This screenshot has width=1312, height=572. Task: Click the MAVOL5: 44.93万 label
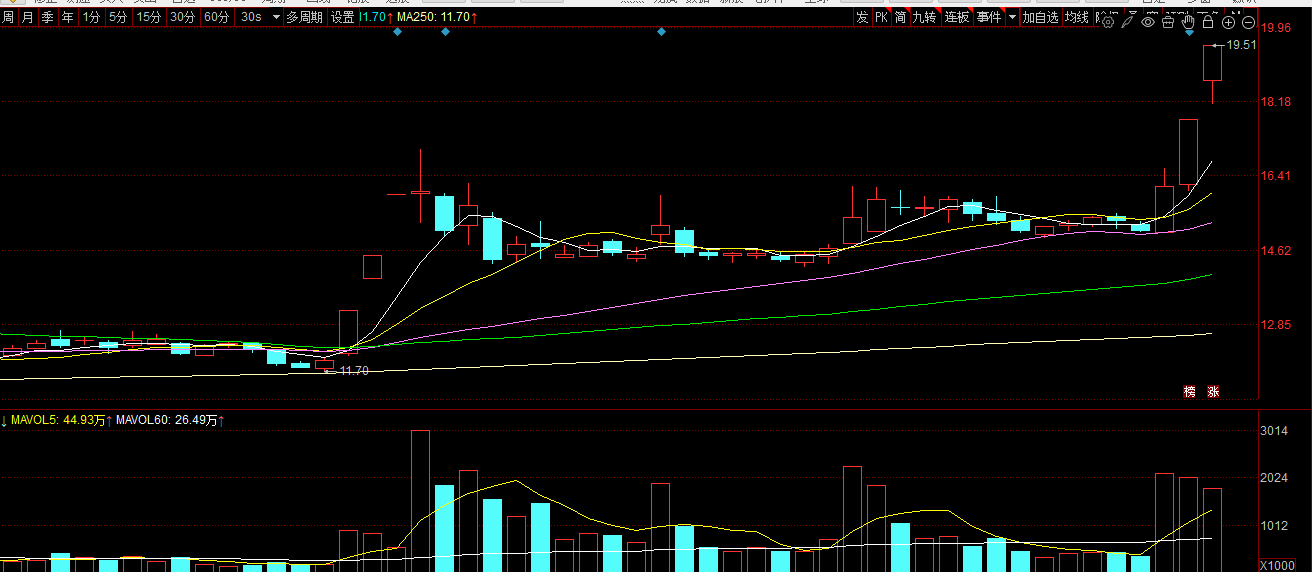pyautogui.click(x=57, y=421)
